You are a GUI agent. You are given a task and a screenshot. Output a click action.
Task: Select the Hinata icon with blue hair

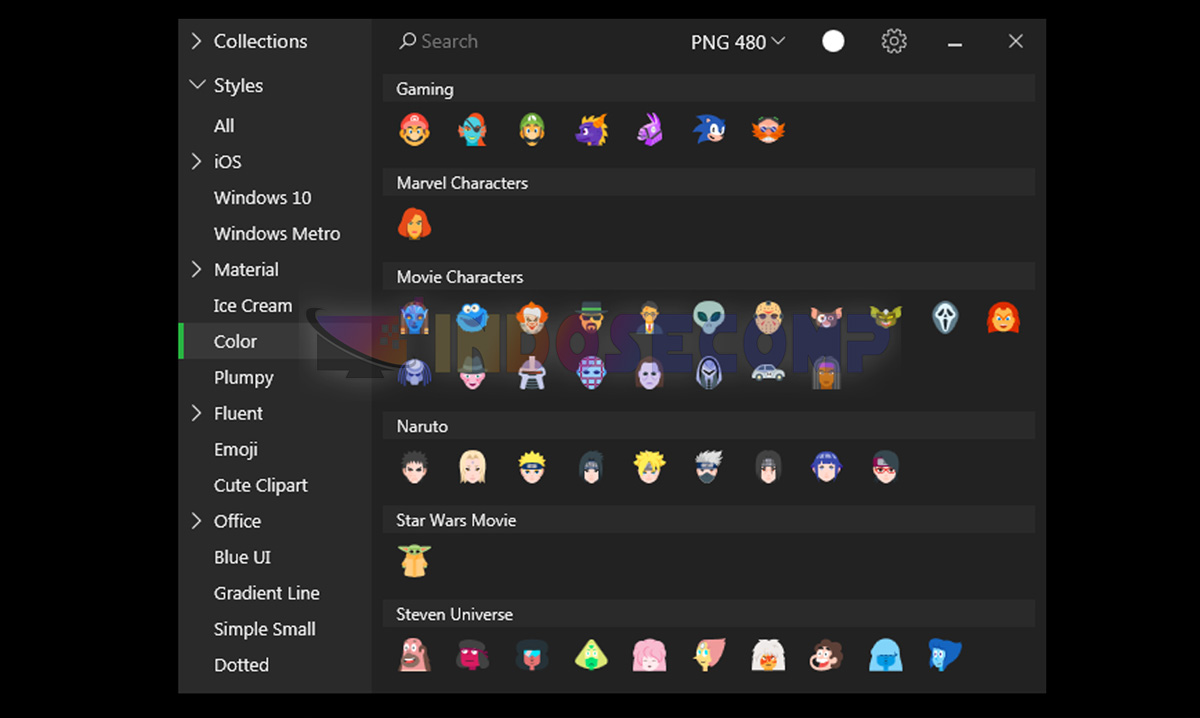tap(827, 467)
